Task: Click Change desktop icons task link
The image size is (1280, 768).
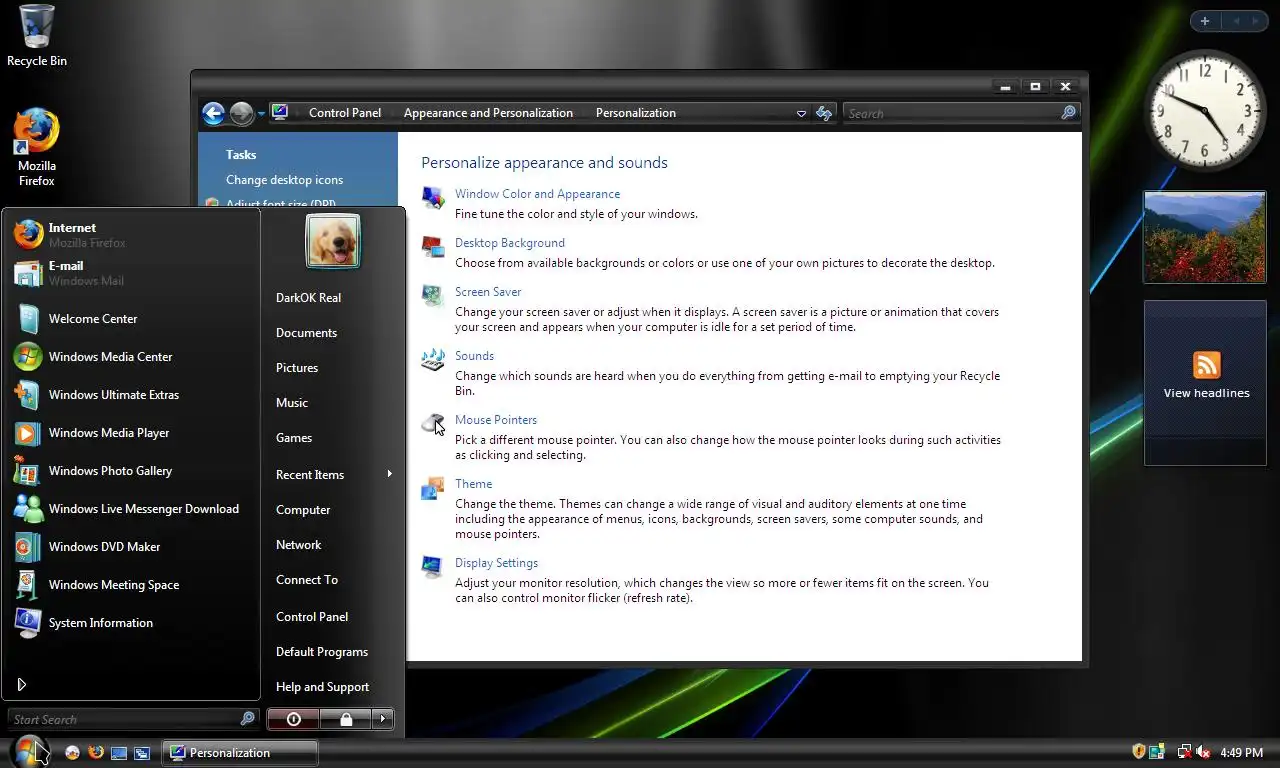Action: [x=284, y=180]
